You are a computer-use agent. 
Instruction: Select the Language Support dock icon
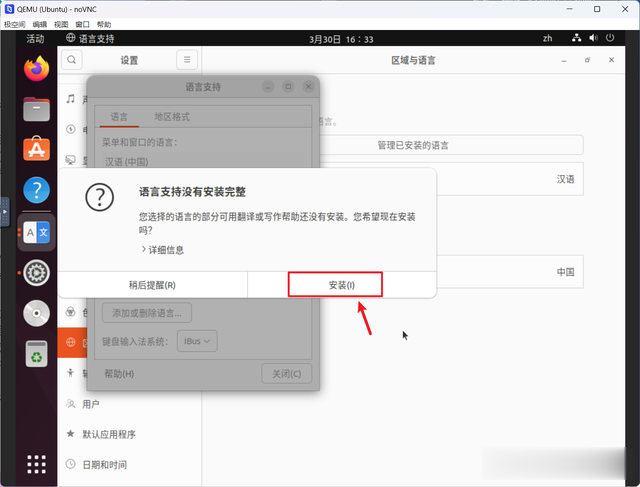point(36,232)
